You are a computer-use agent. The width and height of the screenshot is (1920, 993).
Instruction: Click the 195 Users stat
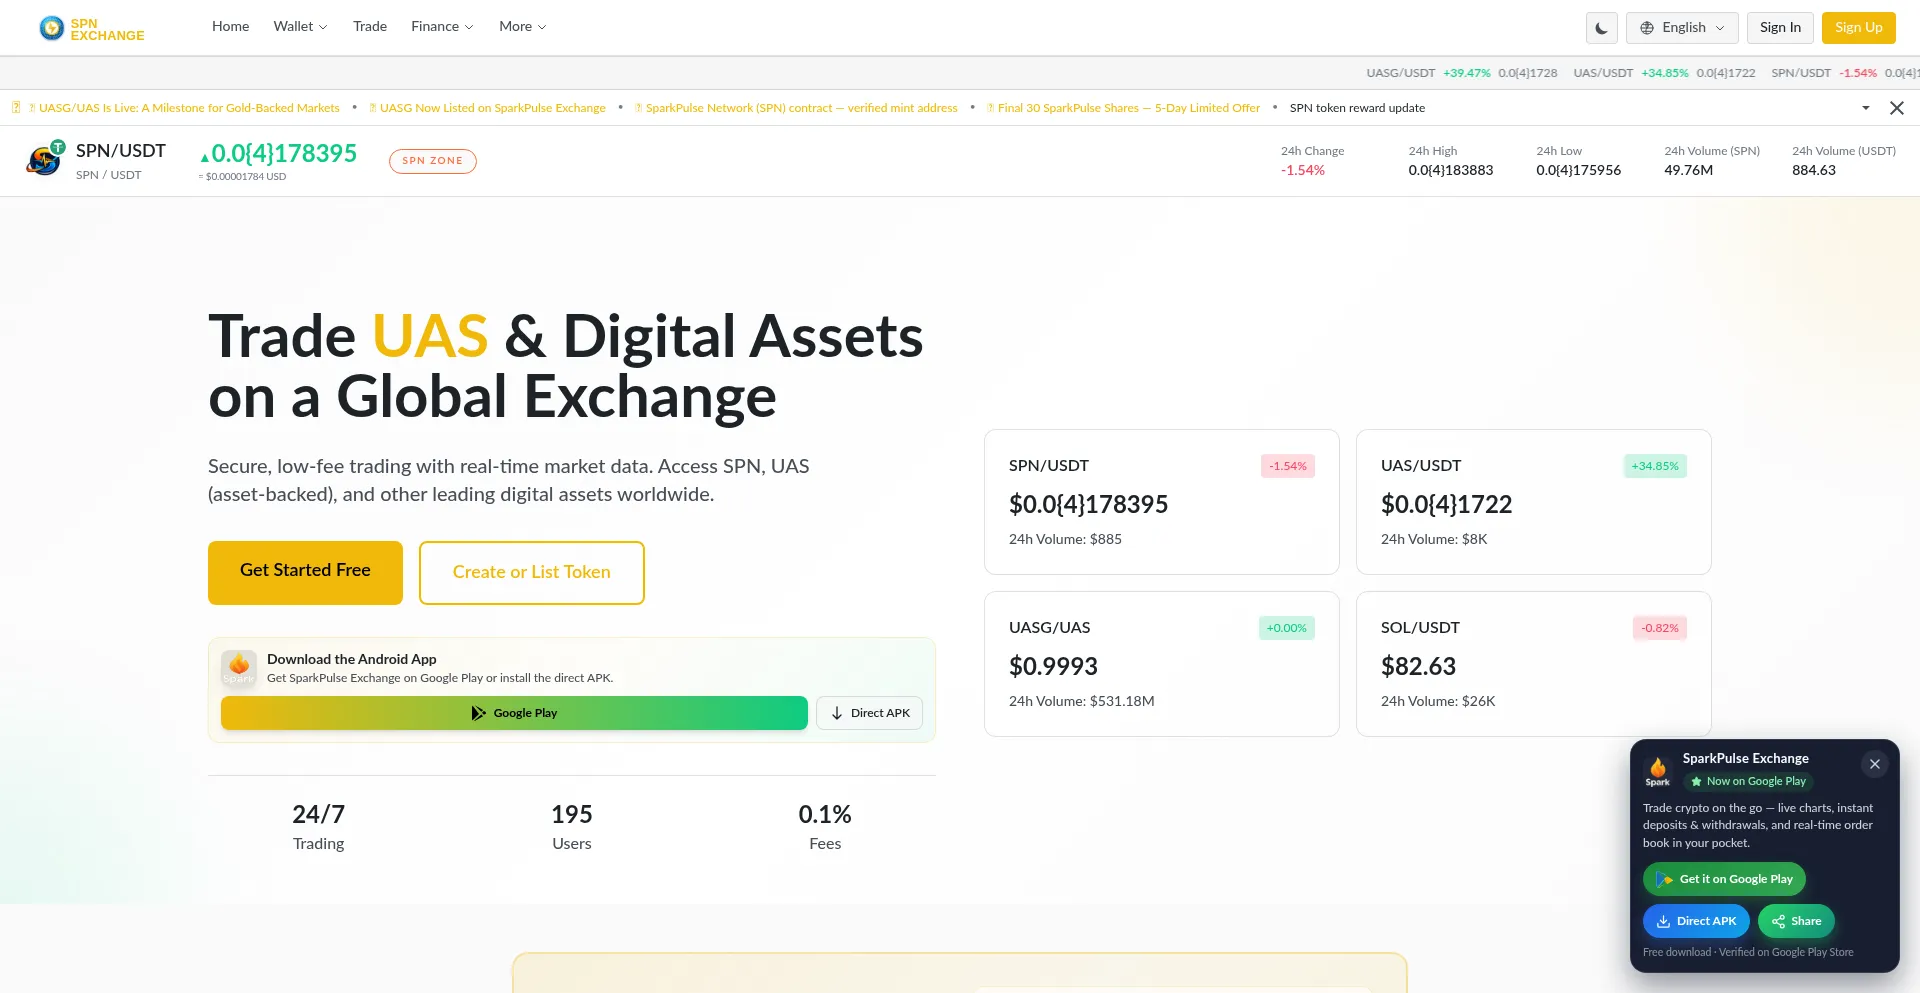click(571, 827)
